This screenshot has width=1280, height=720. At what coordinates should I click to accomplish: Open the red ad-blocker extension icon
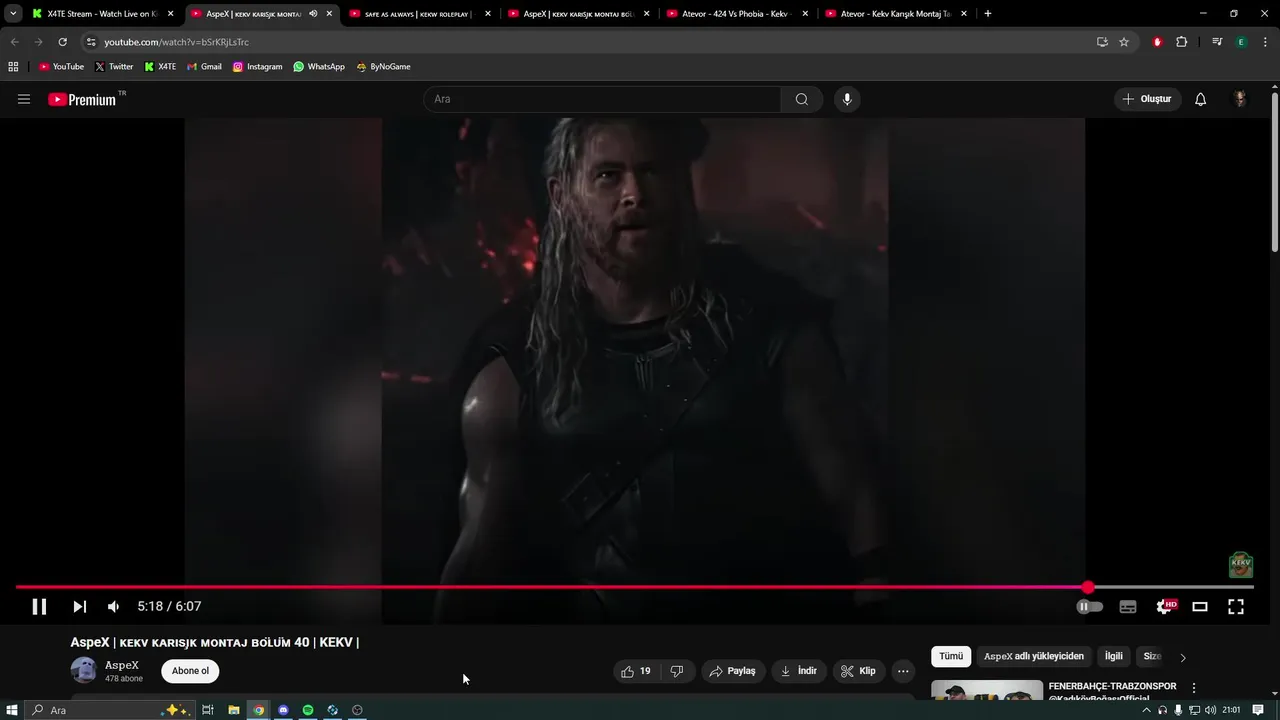pyautogui.click(x=1158, y=42)
